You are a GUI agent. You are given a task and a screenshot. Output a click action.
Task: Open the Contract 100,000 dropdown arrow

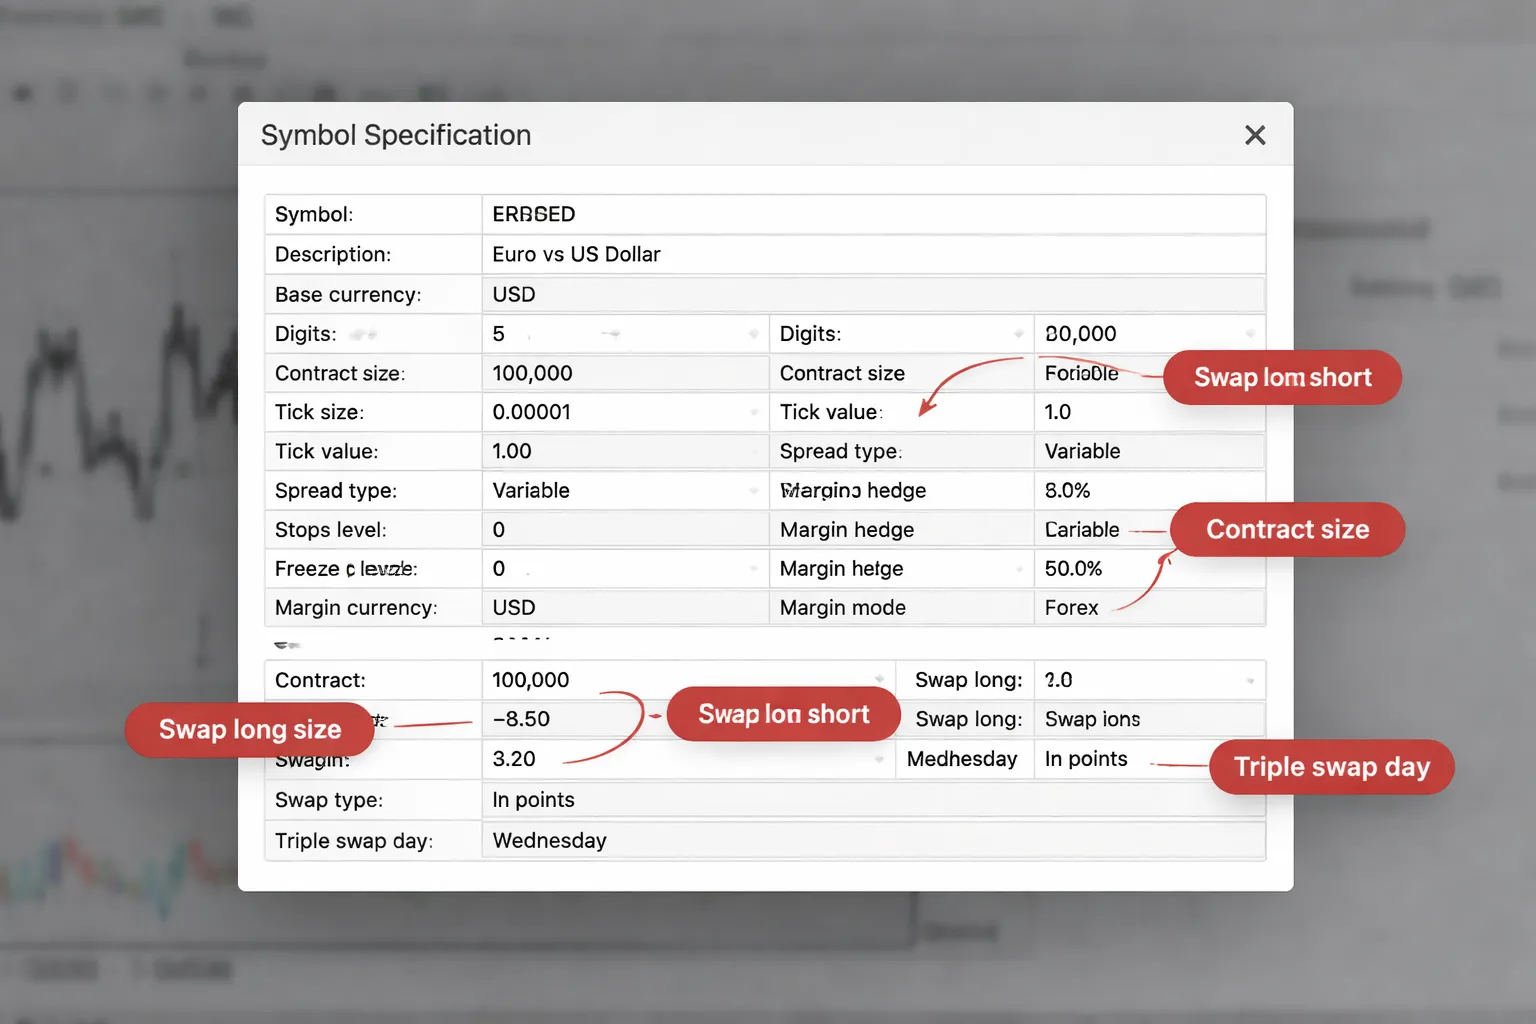878,680
